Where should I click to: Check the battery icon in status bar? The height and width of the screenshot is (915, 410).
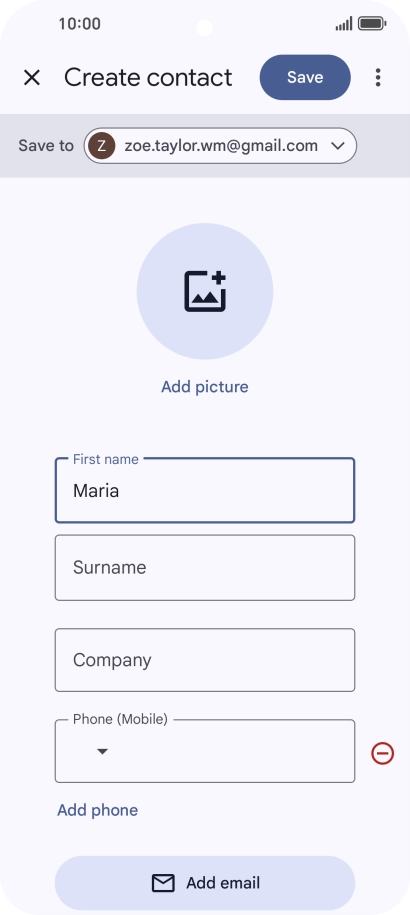372,24
